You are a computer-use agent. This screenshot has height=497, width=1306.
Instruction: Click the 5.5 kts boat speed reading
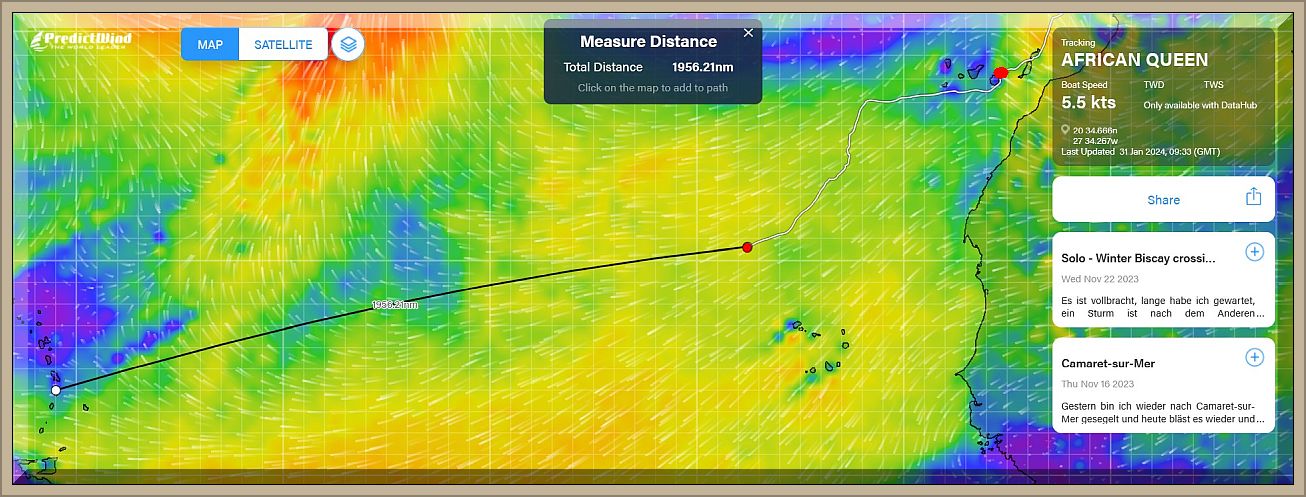pyautogui.click(x=1088, y=103)
